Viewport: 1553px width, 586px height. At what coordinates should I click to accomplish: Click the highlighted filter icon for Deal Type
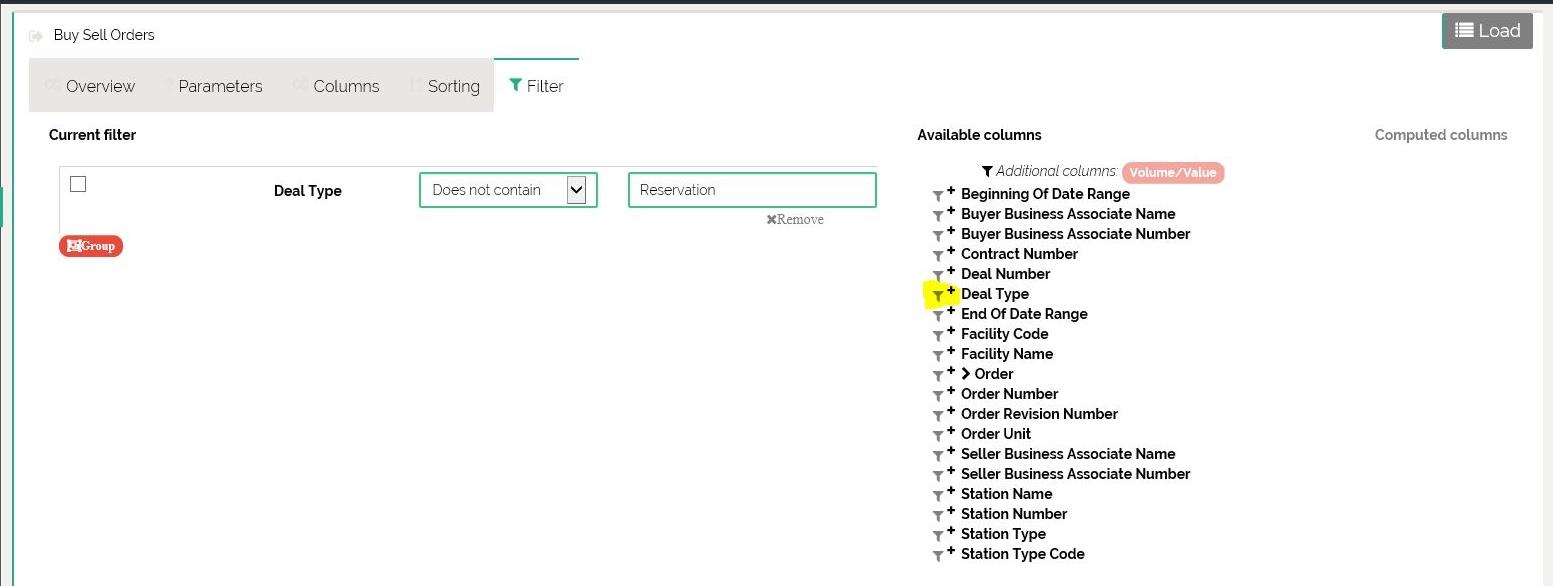point(937,296)
